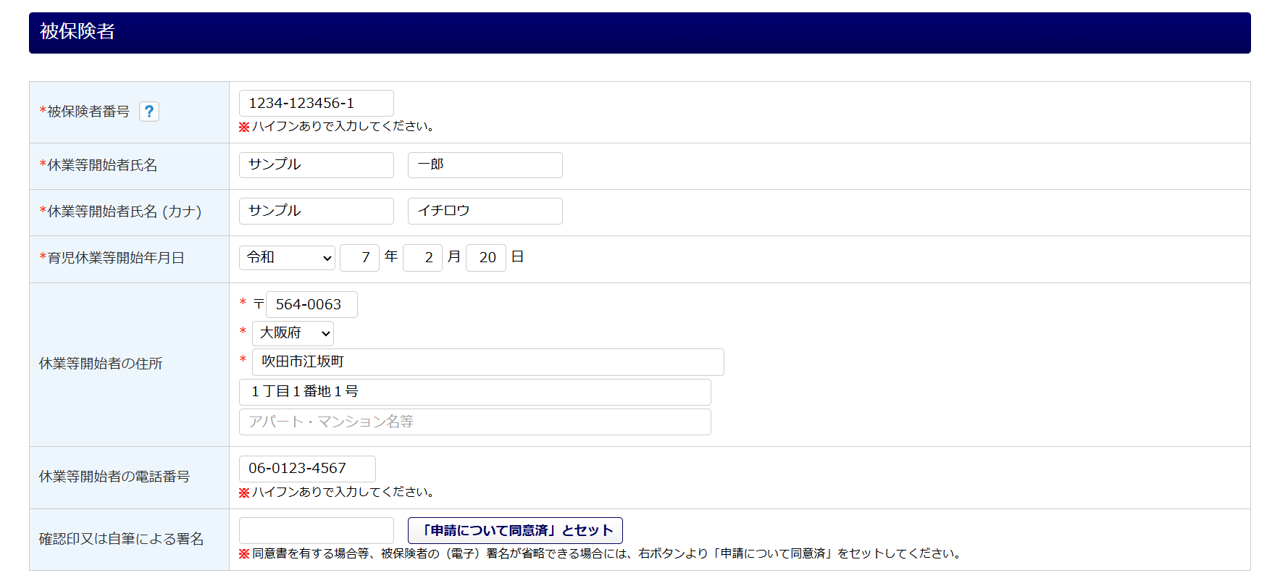Focus the month field showing 2

coord(423,258)
